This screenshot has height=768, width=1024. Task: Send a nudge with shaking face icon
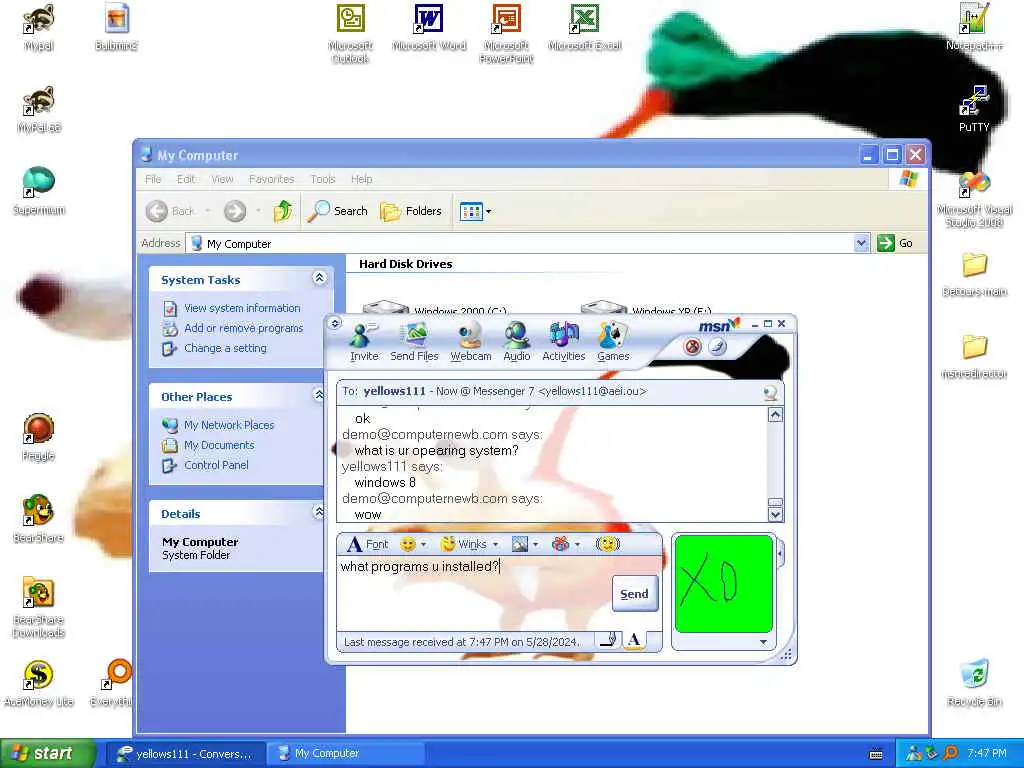[x=607, y=544]
